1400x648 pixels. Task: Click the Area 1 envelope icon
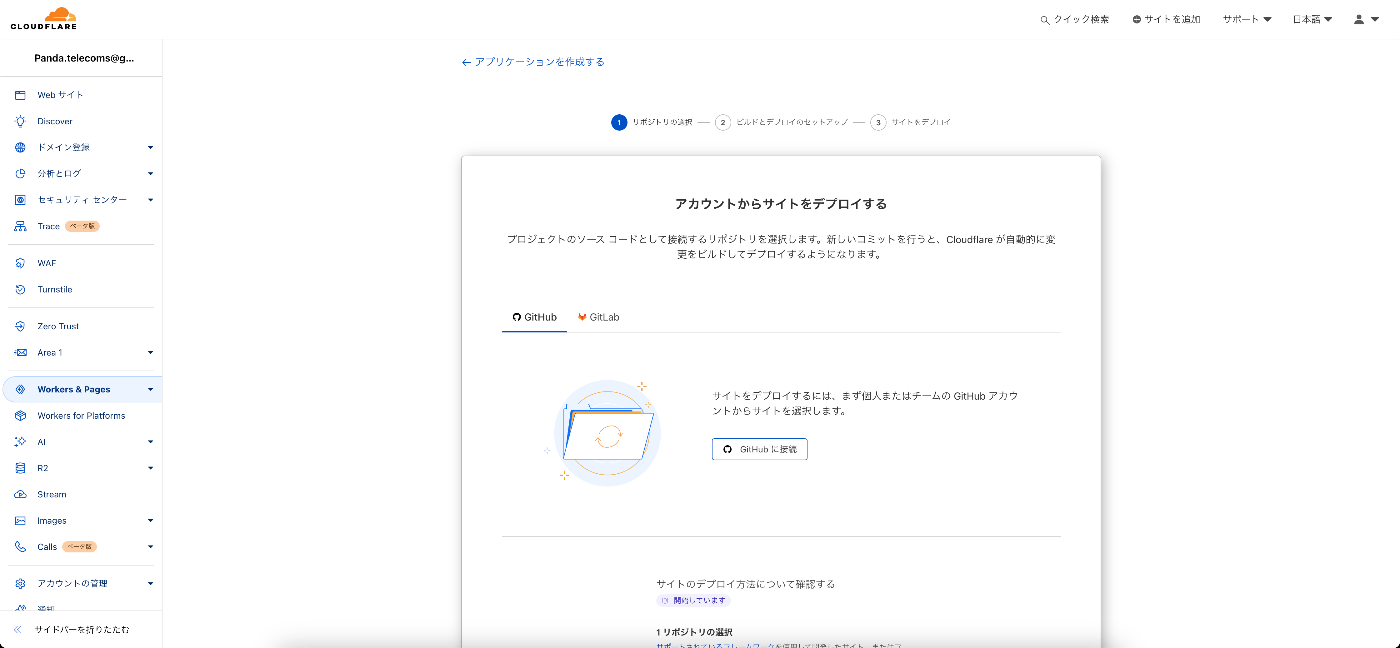[x=20, y=352]
